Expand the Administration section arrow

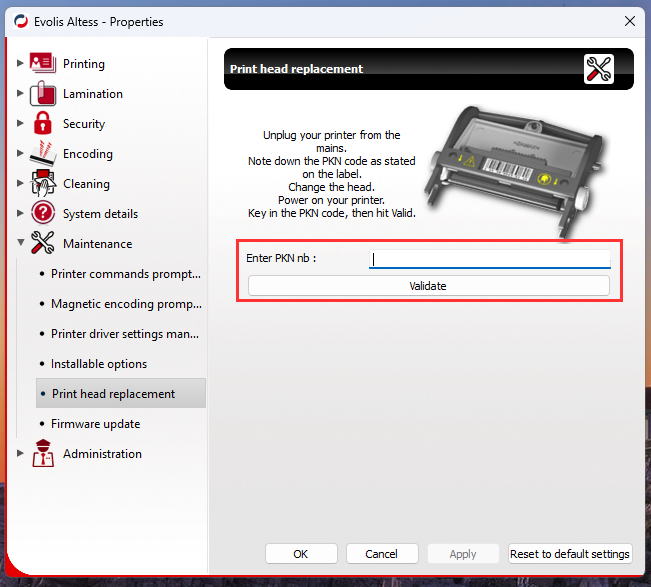coord(20,453)
